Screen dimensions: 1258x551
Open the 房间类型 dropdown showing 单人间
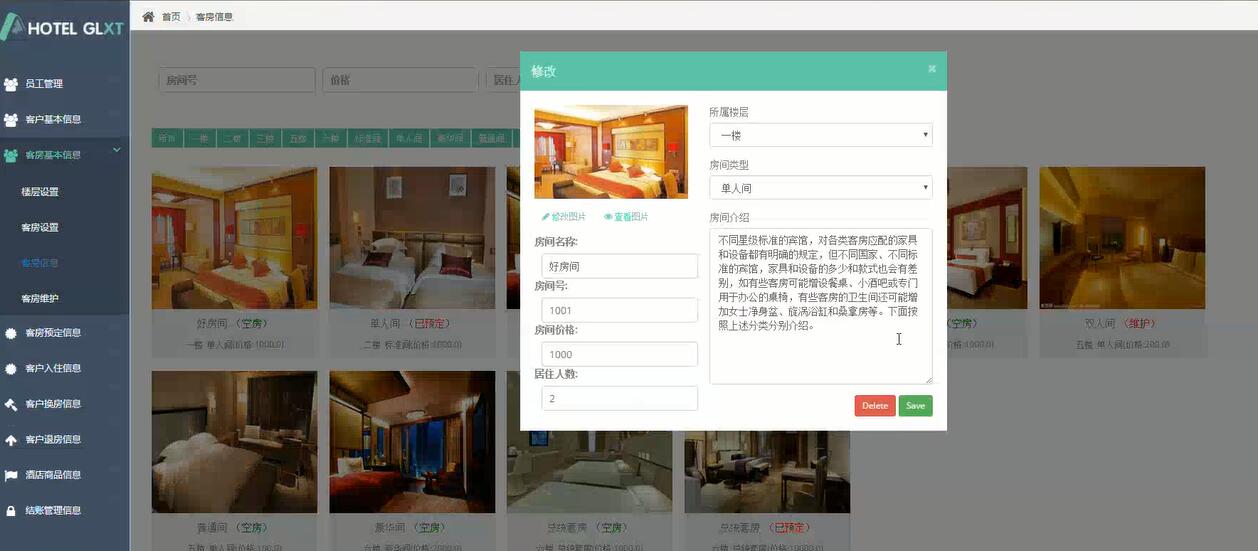point(821,187)
